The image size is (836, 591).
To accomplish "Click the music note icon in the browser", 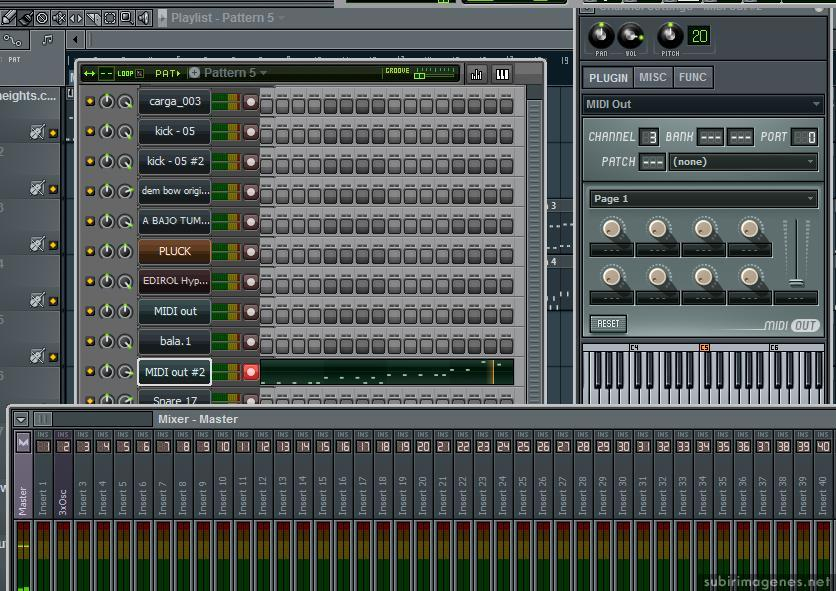I will click(x=47, y=40).
